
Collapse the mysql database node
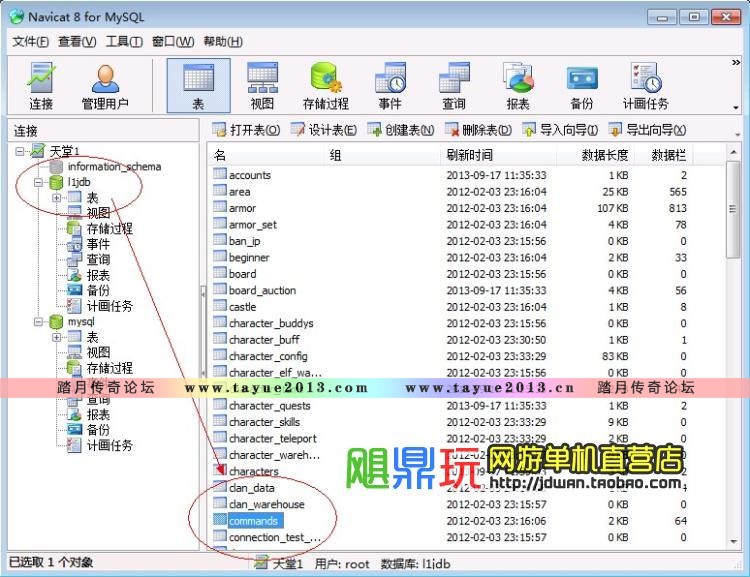pyautogui.click(x=38, y=322)
